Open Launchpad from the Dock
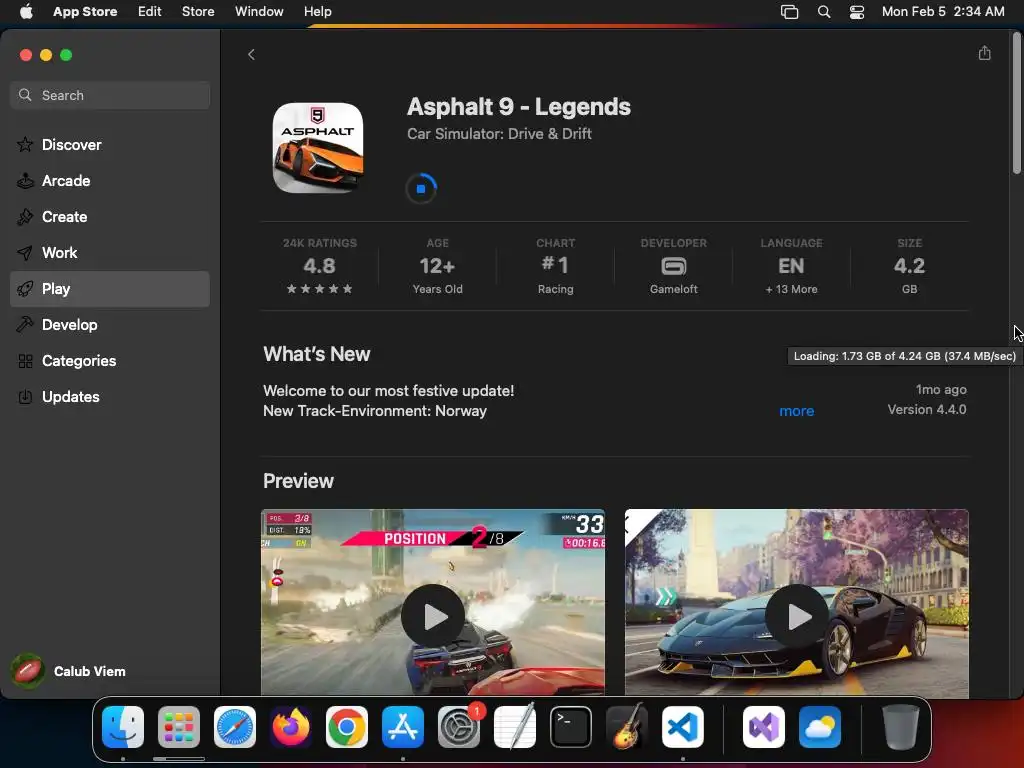Image resolution: width=1024 pixels, height=768 pixels. point(179,727)
